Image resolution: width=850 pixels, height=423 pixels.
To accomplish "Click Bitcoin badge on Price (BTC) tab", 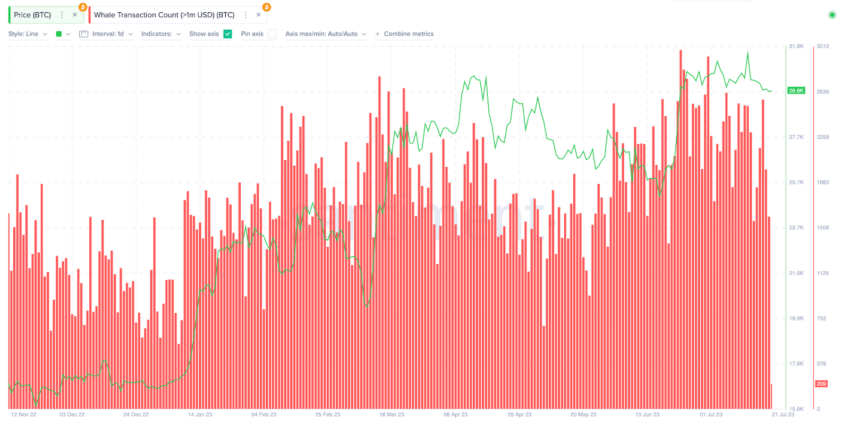I will pos(82,7).
